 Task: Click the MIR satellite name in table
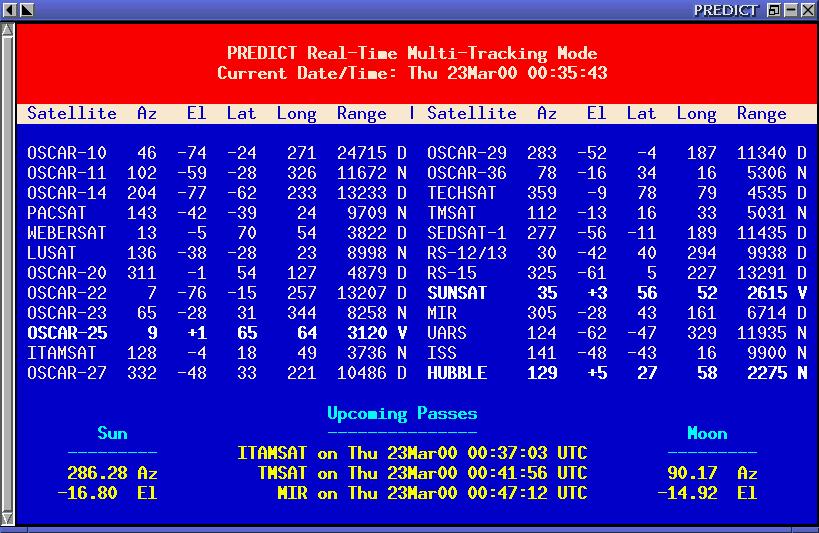pos(442,313)
